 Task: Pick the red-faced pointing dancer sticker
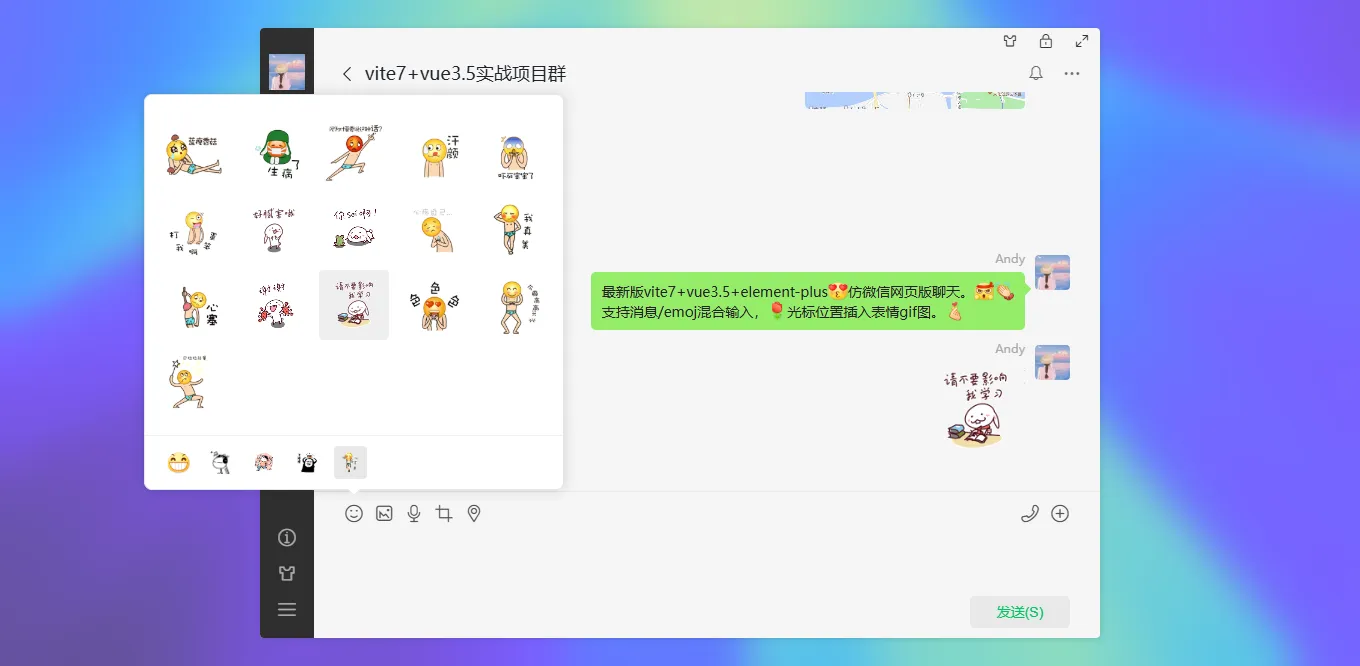coord(354,153)
